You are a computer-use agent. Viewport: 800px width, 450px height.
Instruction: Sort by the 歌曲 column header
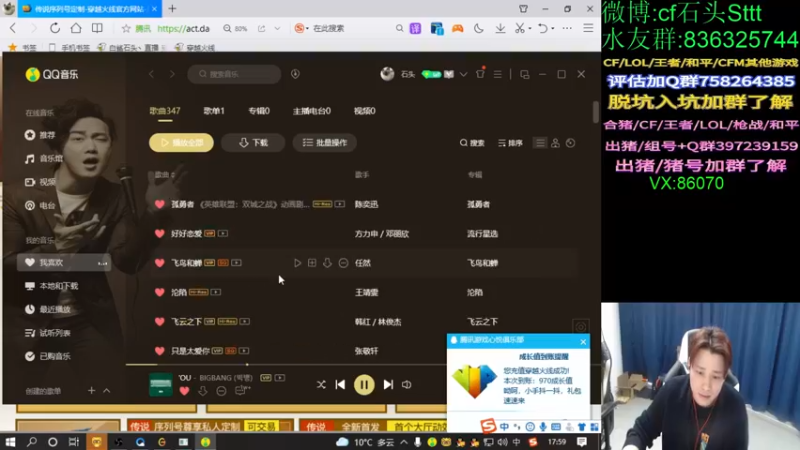(x=164, y=174)
